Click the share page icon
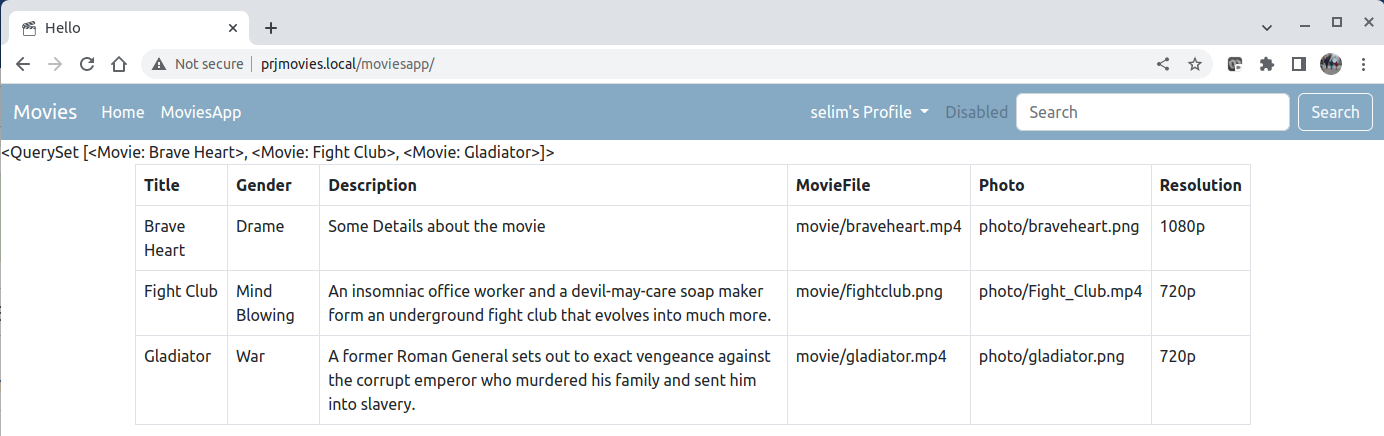Viewport: 1384px width, 436px height. [1163, 64]
